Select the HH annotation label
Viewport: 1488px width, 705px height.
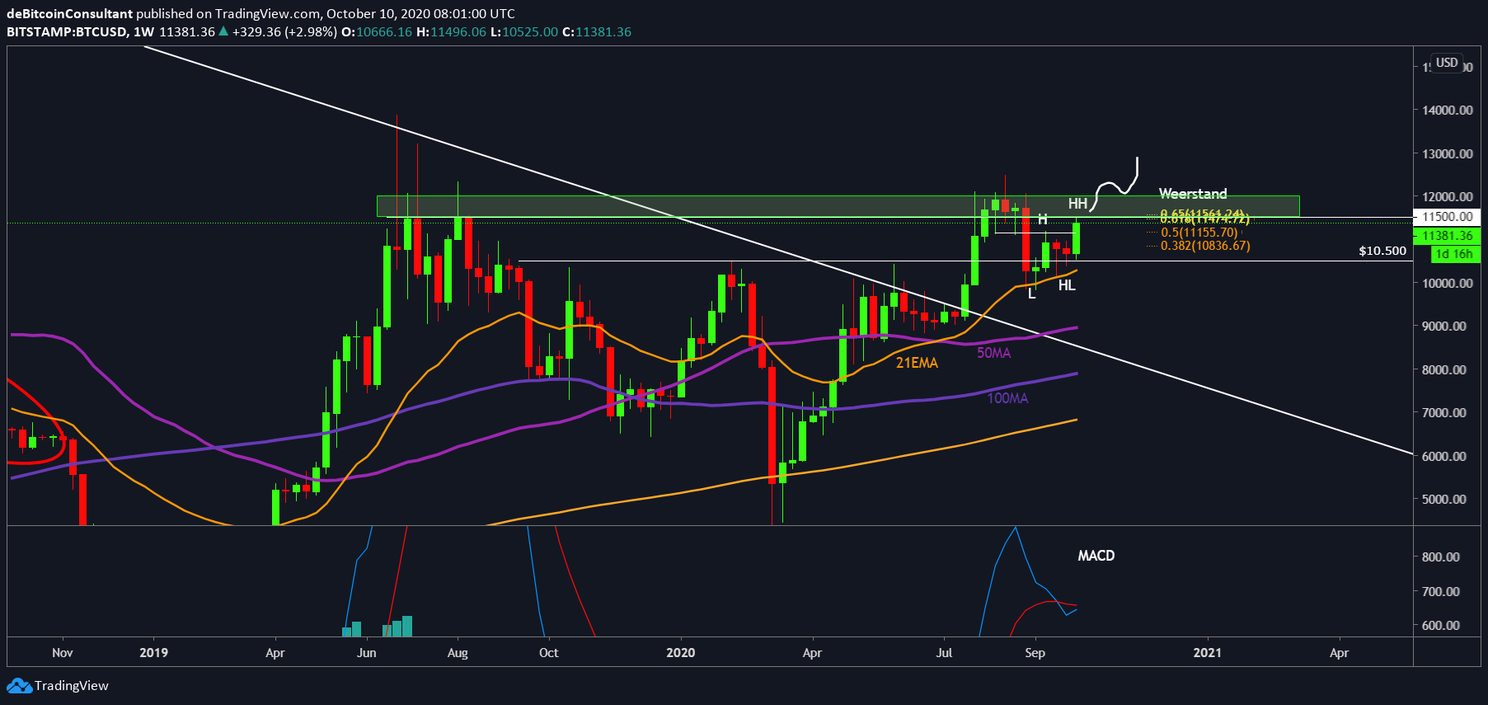click(x=1077, y=204)
